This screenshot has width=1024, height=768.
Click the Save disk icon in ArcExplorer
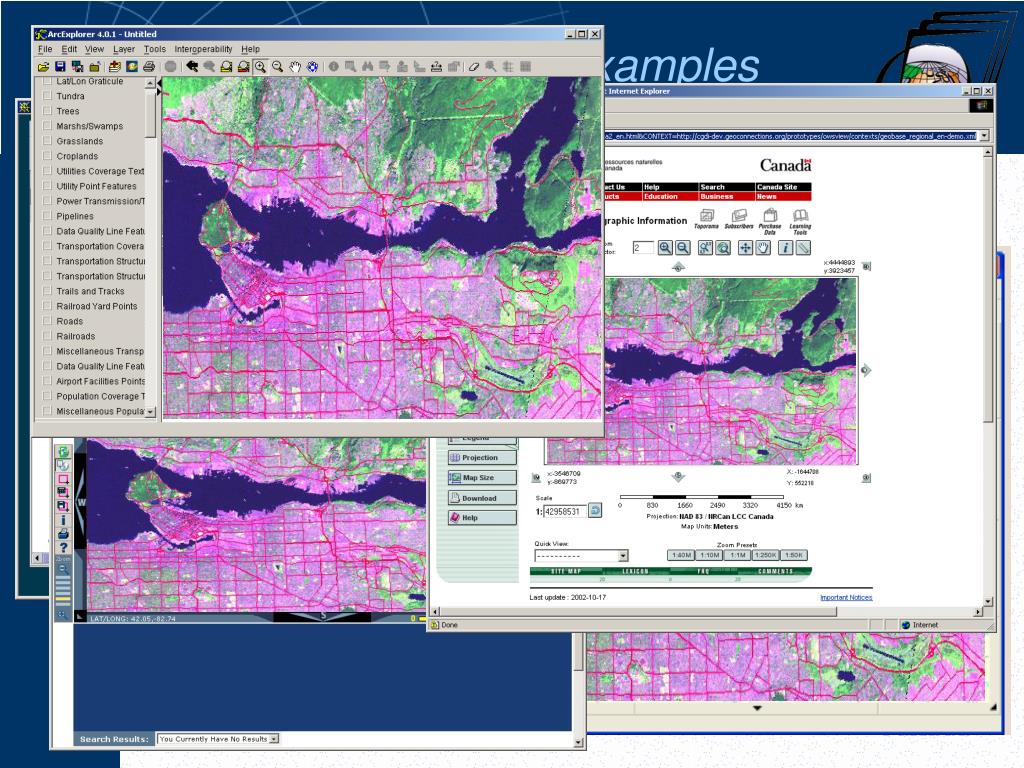pyautogui.click(x=60, y=66)
